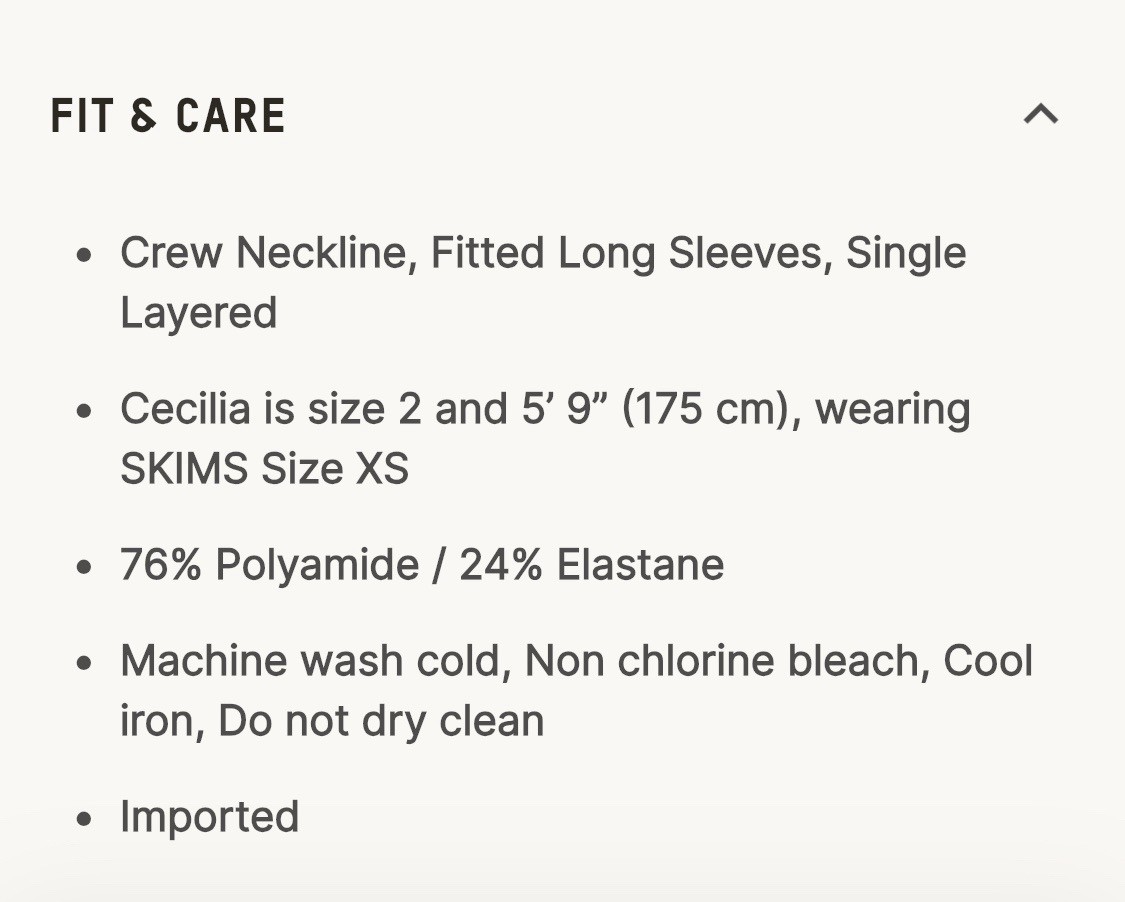The width and height of the screenshot is (1125, 902).
Task: Click the word Single in first bullet
Action: click(x=906, y=253)
